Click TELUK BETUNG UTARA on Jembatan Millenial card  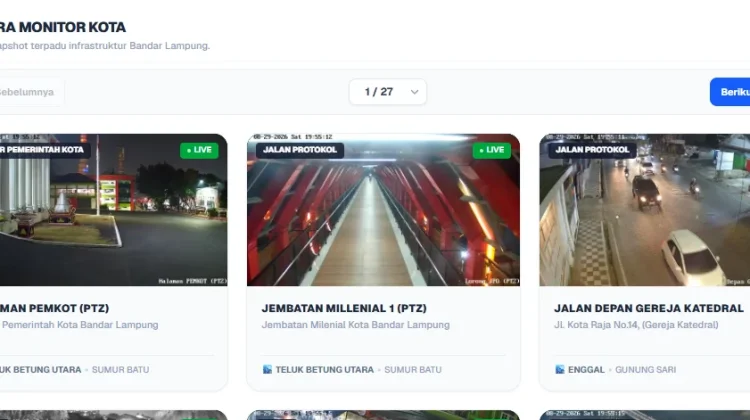click(x=324, y=370)
